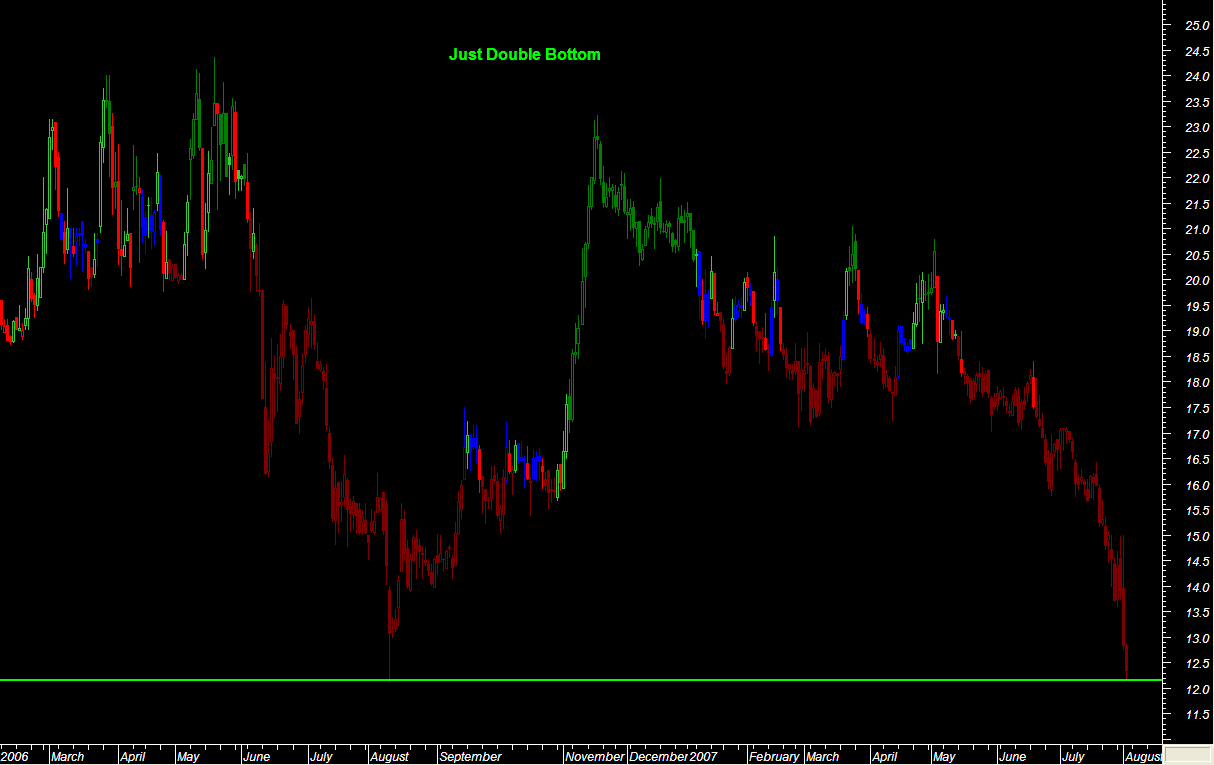The image size is (1214, 765).
Task: Select the February label on time axis
Action: (x=774, y=757)
